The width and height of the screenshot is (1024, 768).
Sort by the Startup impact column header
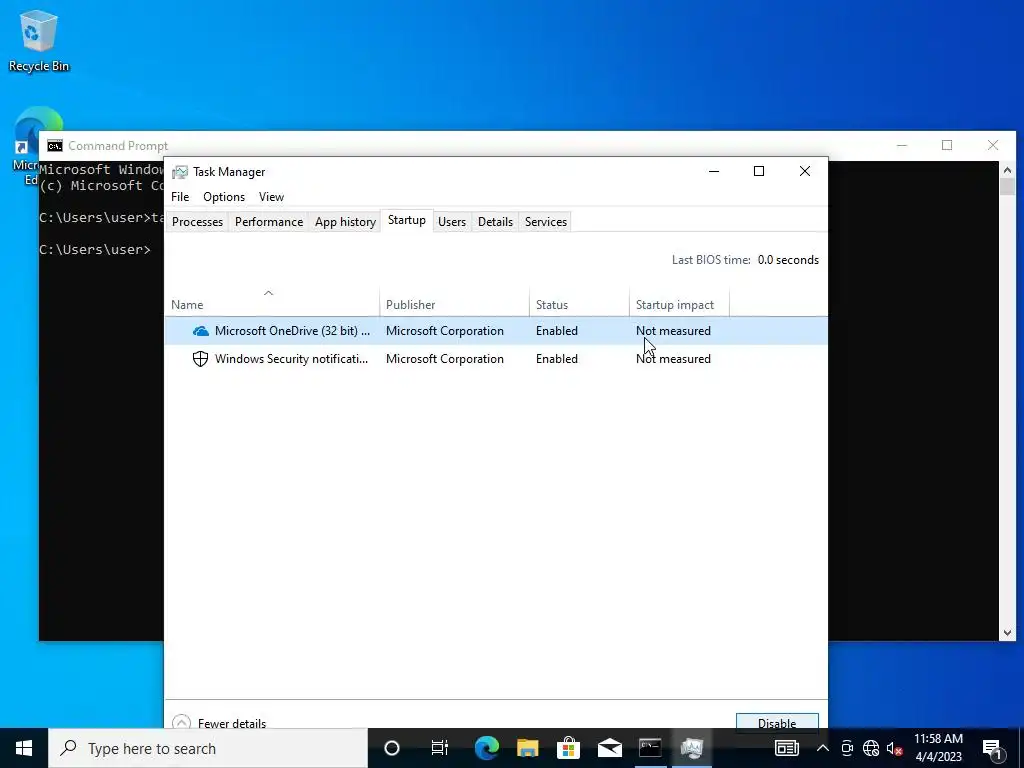point(679,304)
